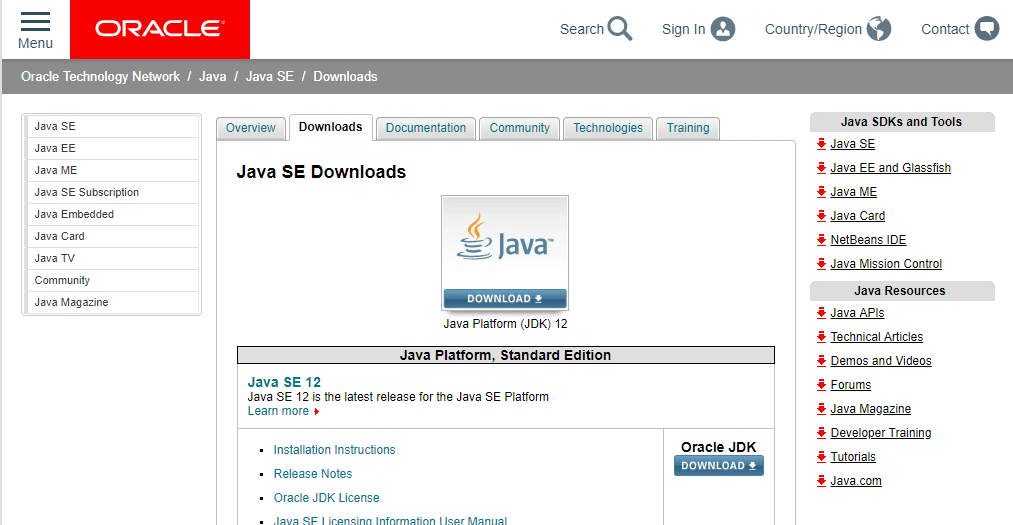Open Java Card in left sidebar
The height and width of the screenshot is (525, 1013).
pos(112,236)
